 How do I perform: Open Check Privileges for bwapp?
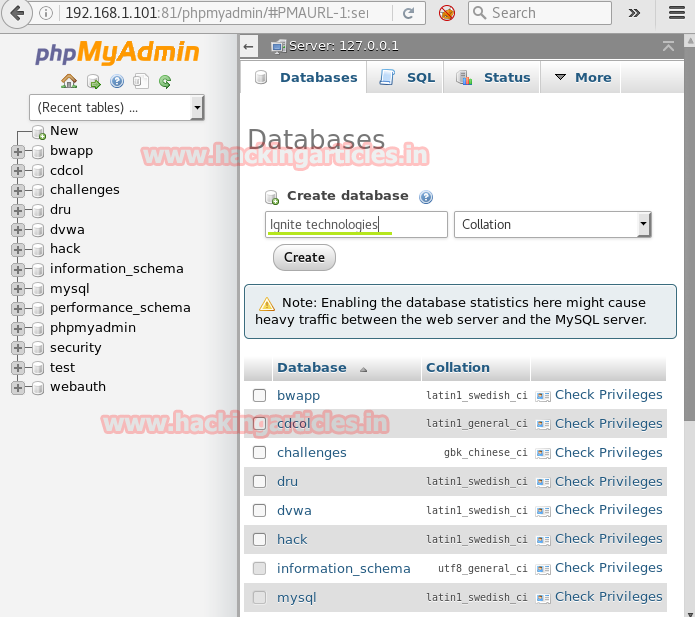[x=608, y=394]
